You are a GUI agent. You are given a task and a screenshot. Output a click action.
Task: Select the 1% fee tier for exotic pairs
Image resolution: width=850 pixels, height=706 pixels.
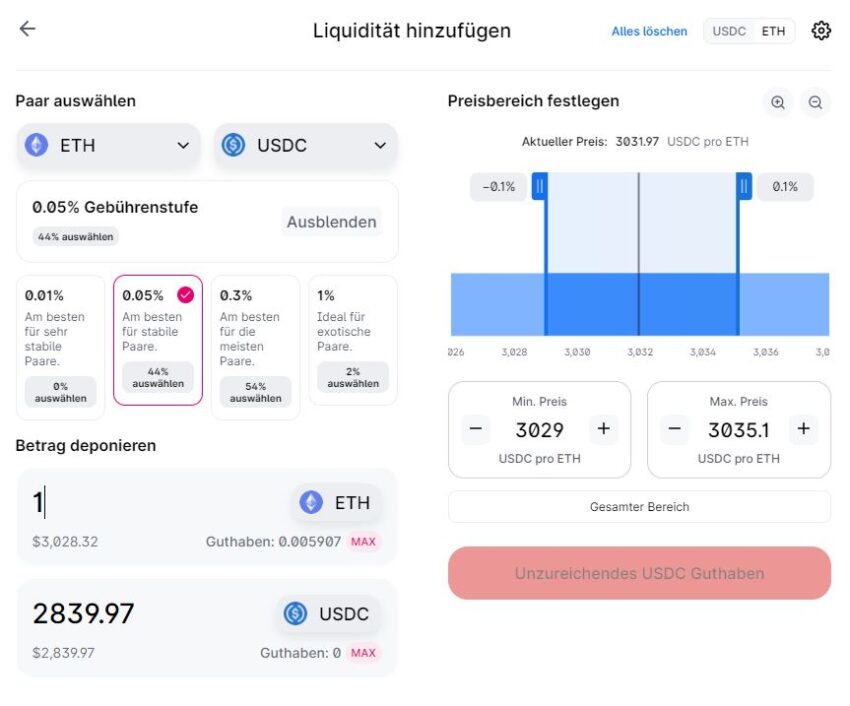353,340
